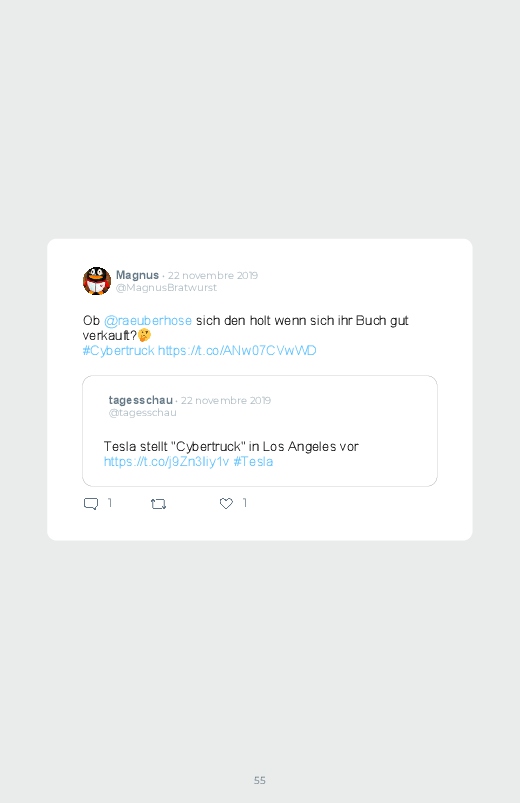Viewport: 520px width, 803px height.
Task: Click the @MagnusBratwurst handle
Action: point(166,288)
